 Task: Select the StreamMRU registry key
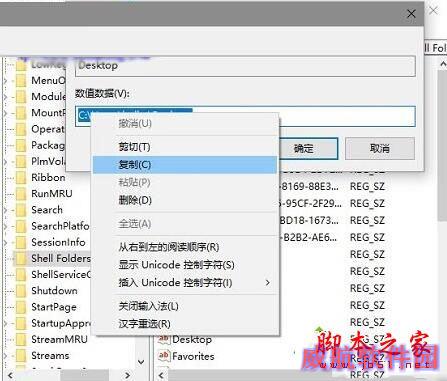click(x=59, y=339)
